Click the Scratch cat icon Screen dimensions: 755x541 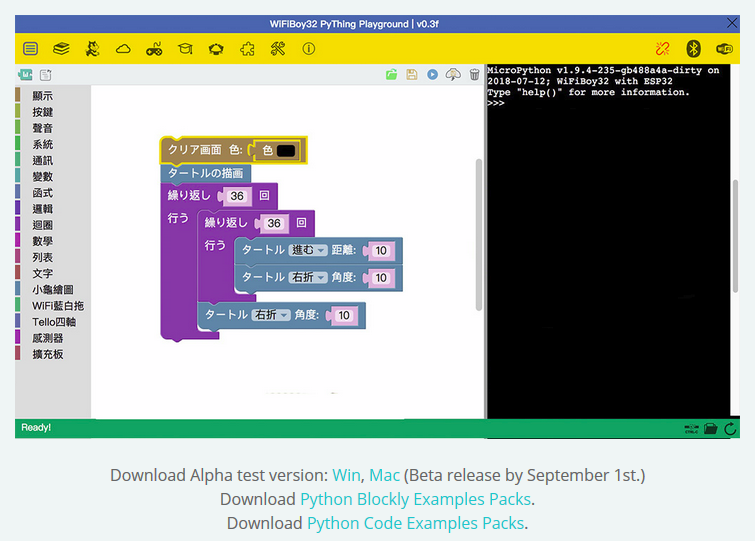pyautogui.click(x=92, y=49)
